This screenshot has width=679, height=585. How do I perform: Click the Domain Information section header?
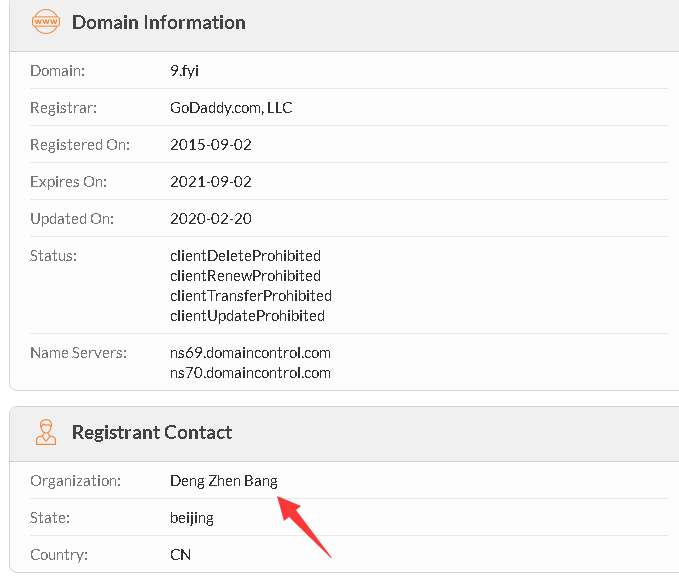[x=159, y=22]
